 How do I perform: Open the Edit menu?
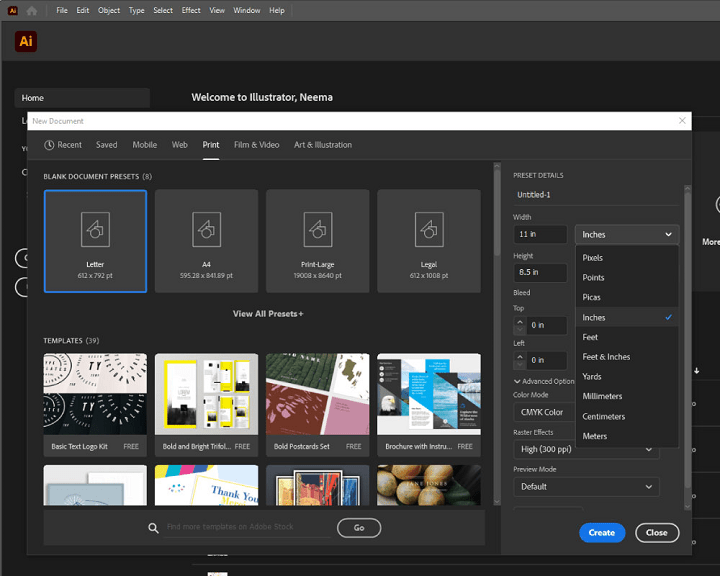pyautogui.click(x=83, y=10)
